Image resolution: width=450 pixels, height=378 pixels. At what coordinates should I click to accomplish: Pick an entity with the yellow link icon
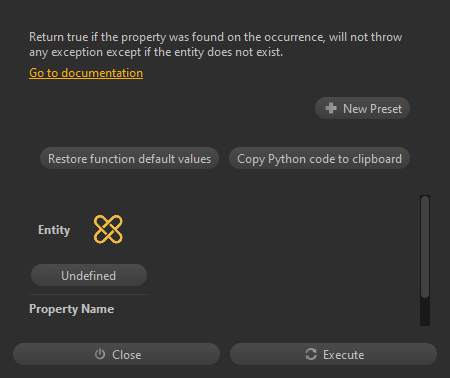click(x=108, y=229)
